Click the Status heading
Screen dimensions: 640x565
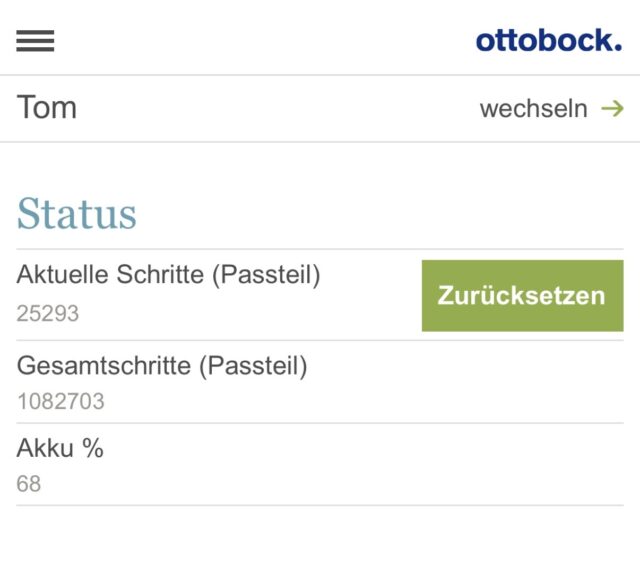[77, 214]
